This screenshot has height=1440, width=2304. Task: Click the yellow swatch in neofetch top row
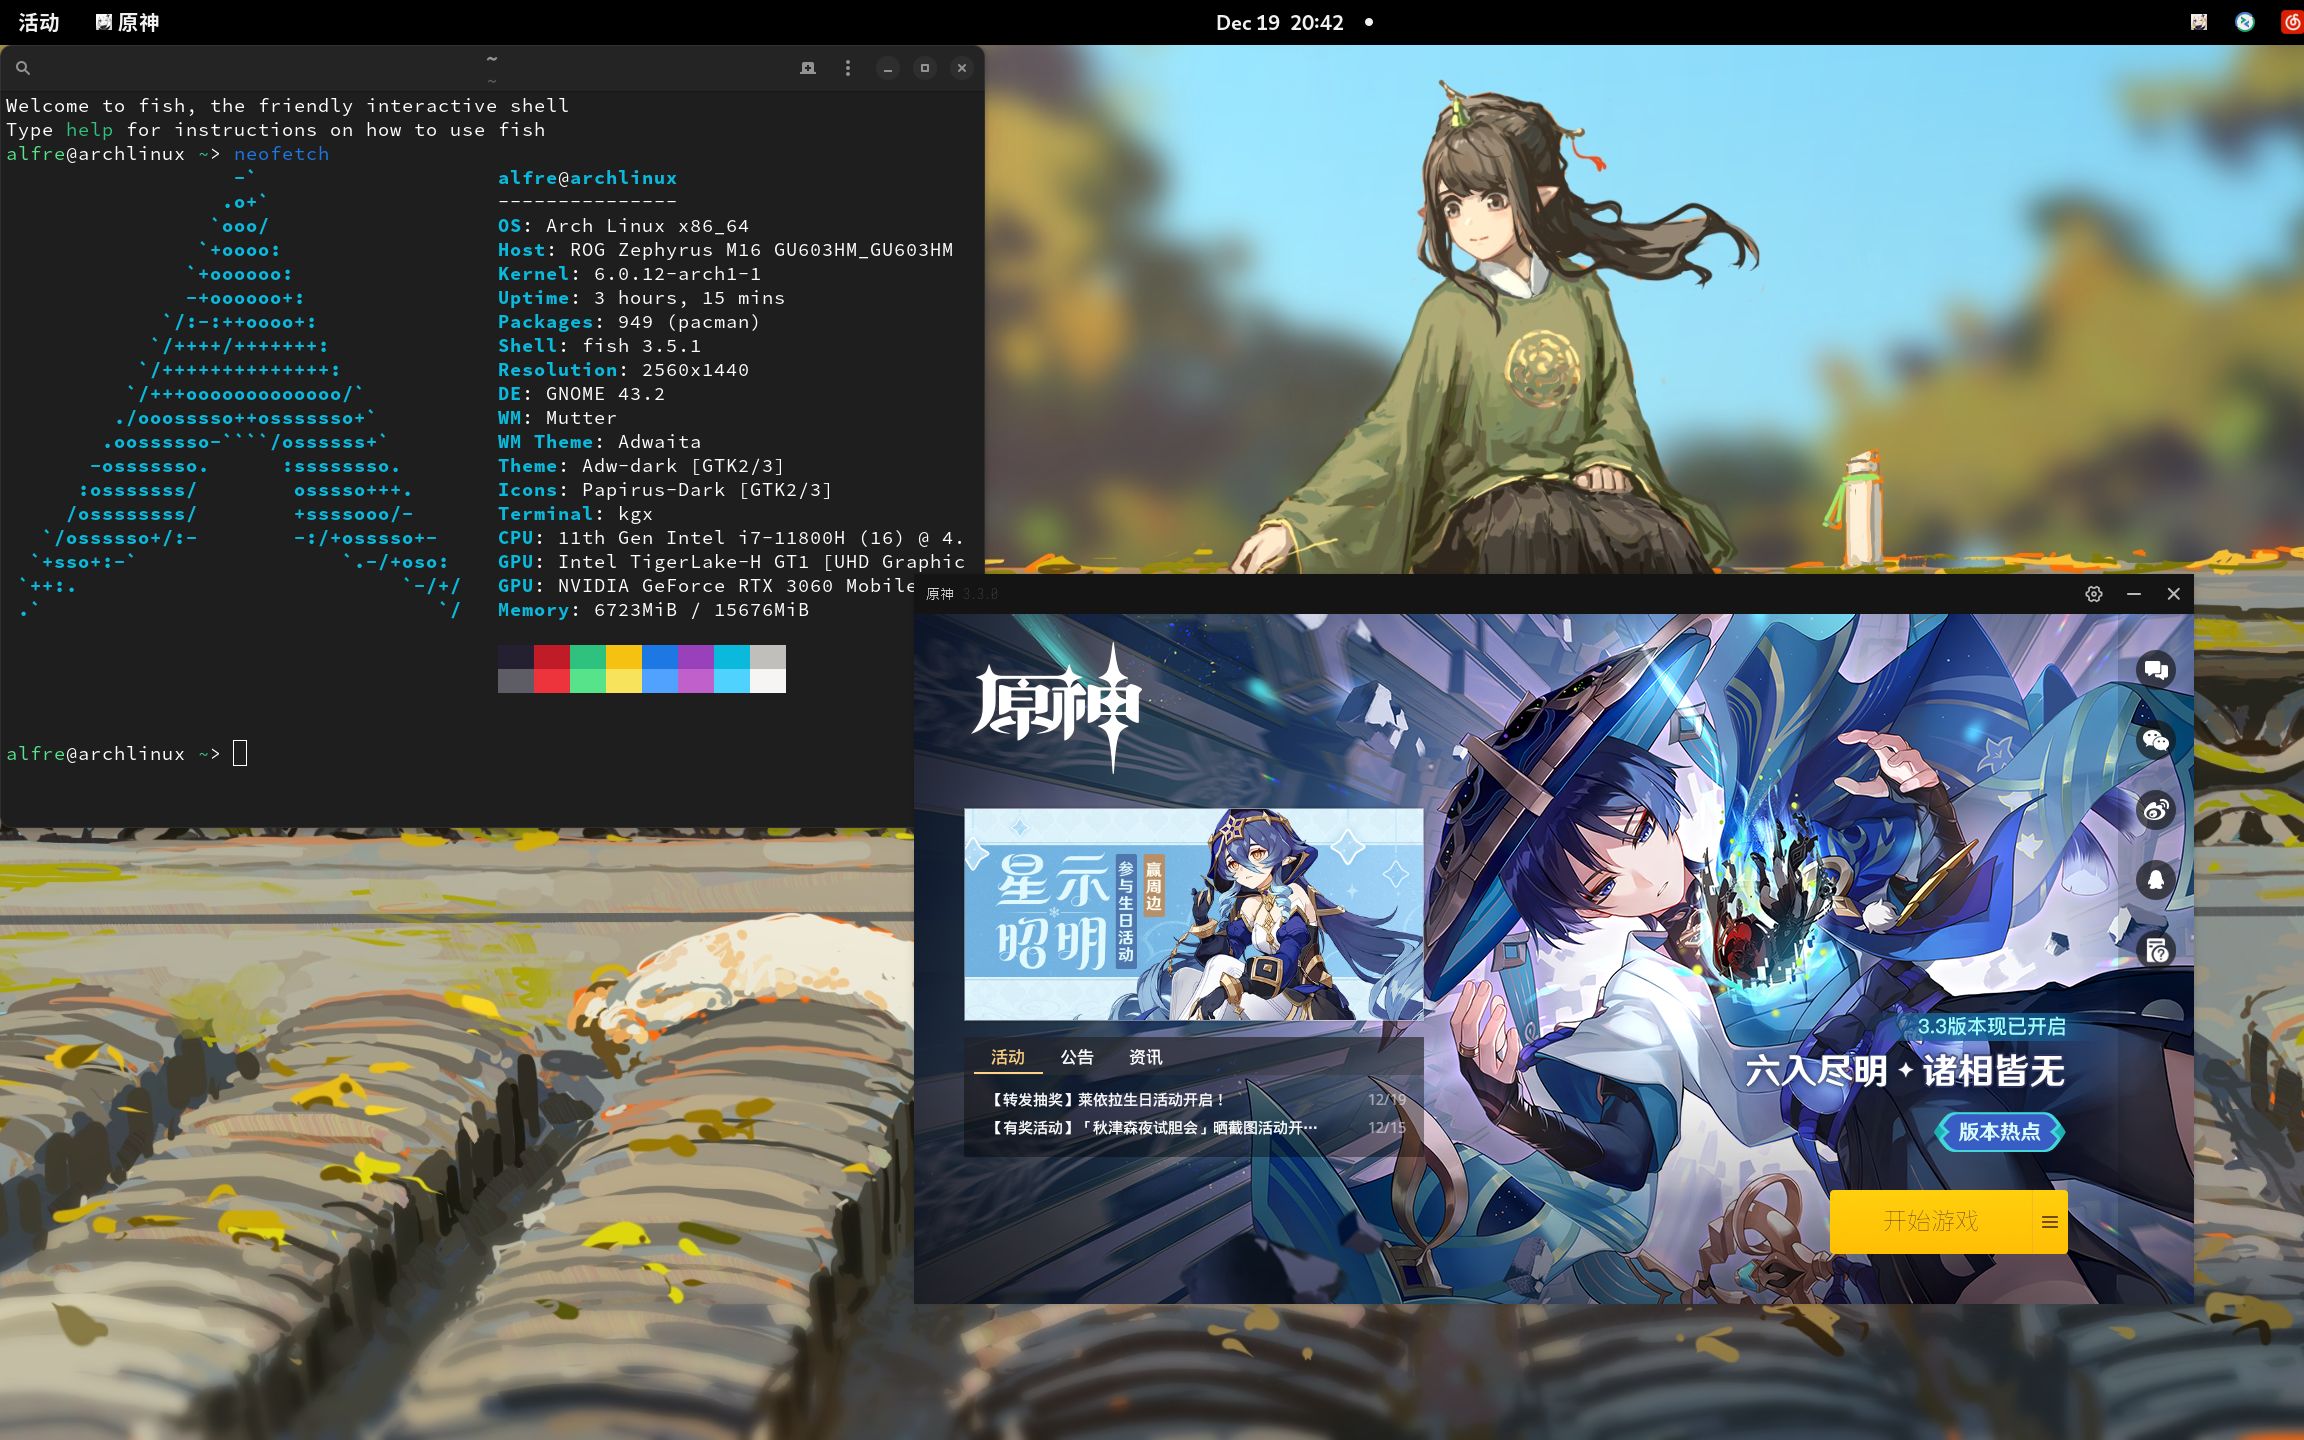tap(624, 657)
